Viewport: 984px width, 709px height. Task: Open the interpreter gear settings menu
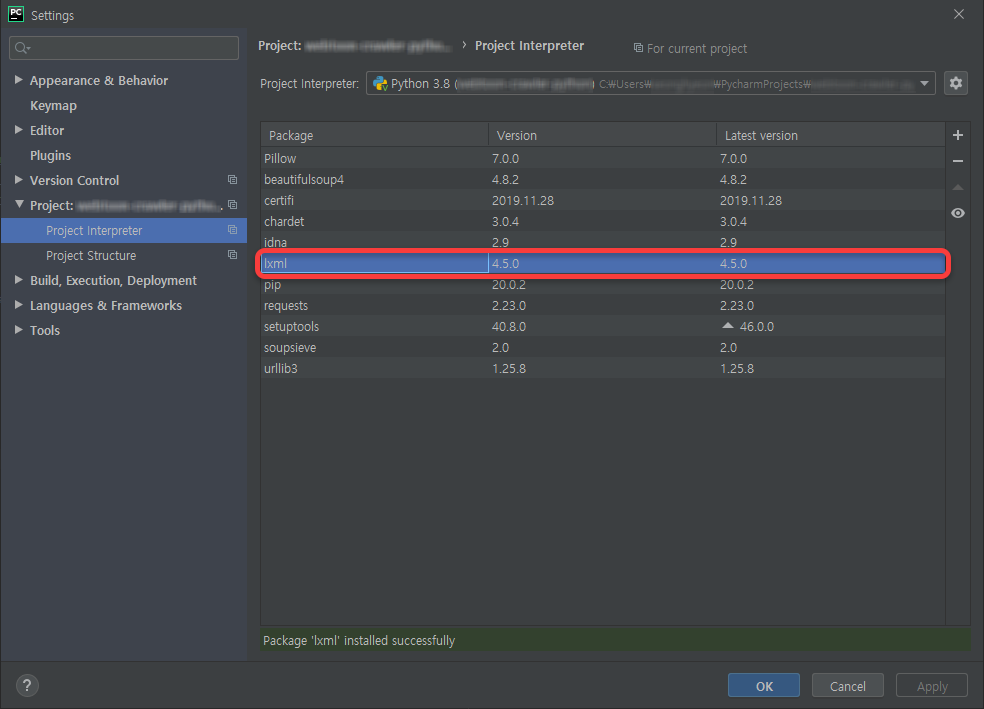point(956,83)
